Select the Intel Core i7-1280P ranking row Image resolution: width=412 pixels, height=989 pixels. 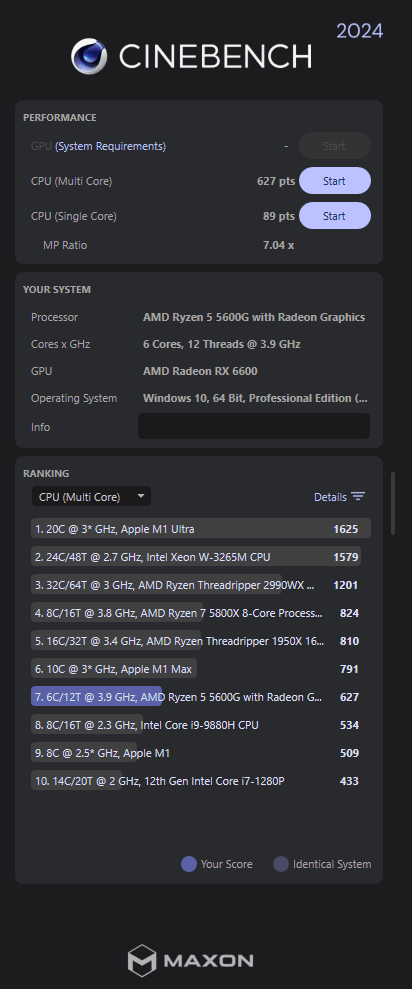[201, 781]
